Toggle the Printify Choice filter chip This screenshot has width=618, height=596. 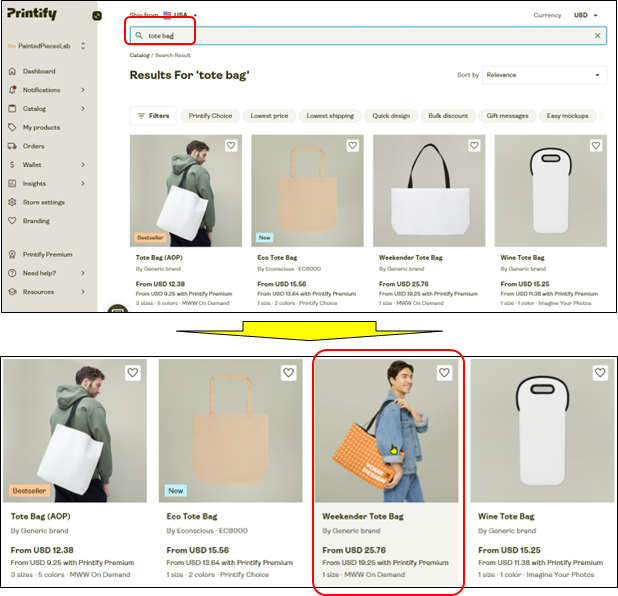coord(210,116)
